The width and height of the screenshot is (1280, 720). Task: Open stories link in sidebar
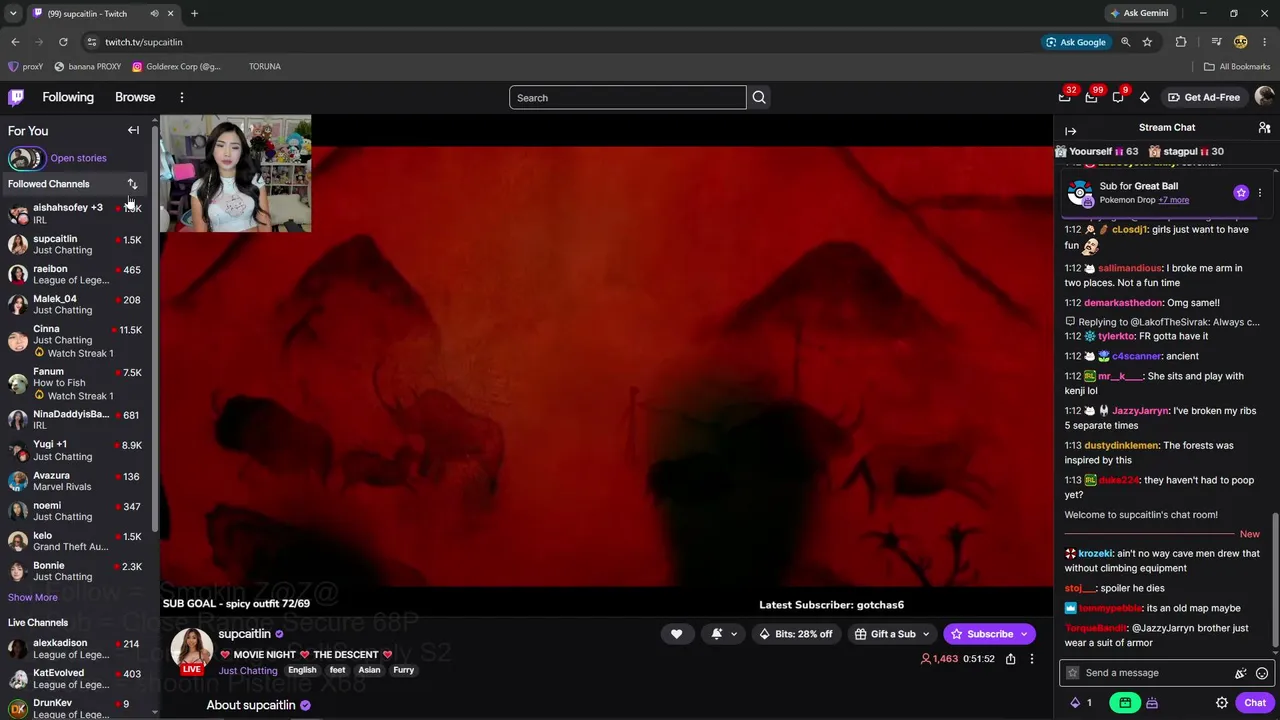tap(78, 158)
